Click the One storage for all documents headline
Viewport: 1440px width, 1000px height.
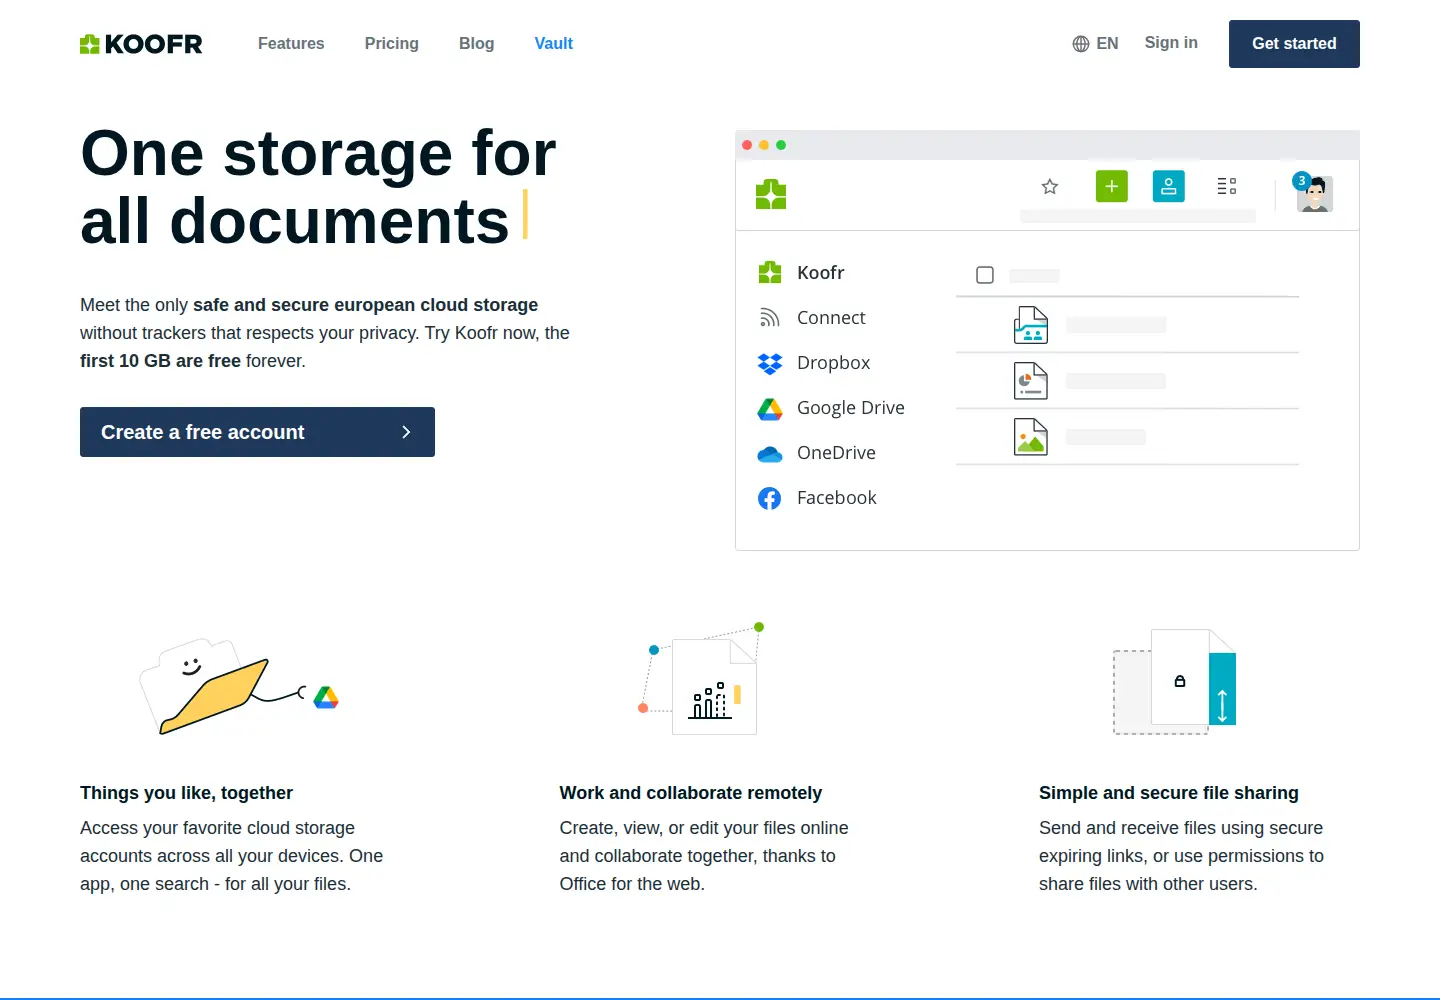318,187
